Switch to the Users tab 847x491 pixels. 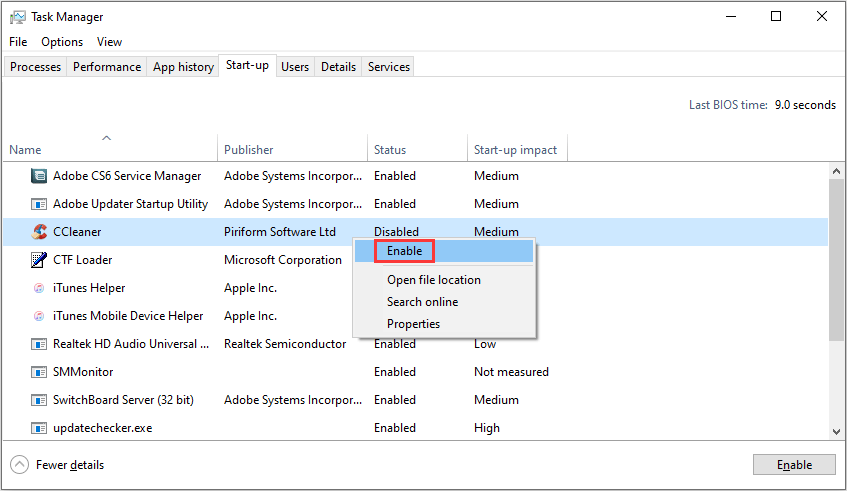[x=295, y=67]
